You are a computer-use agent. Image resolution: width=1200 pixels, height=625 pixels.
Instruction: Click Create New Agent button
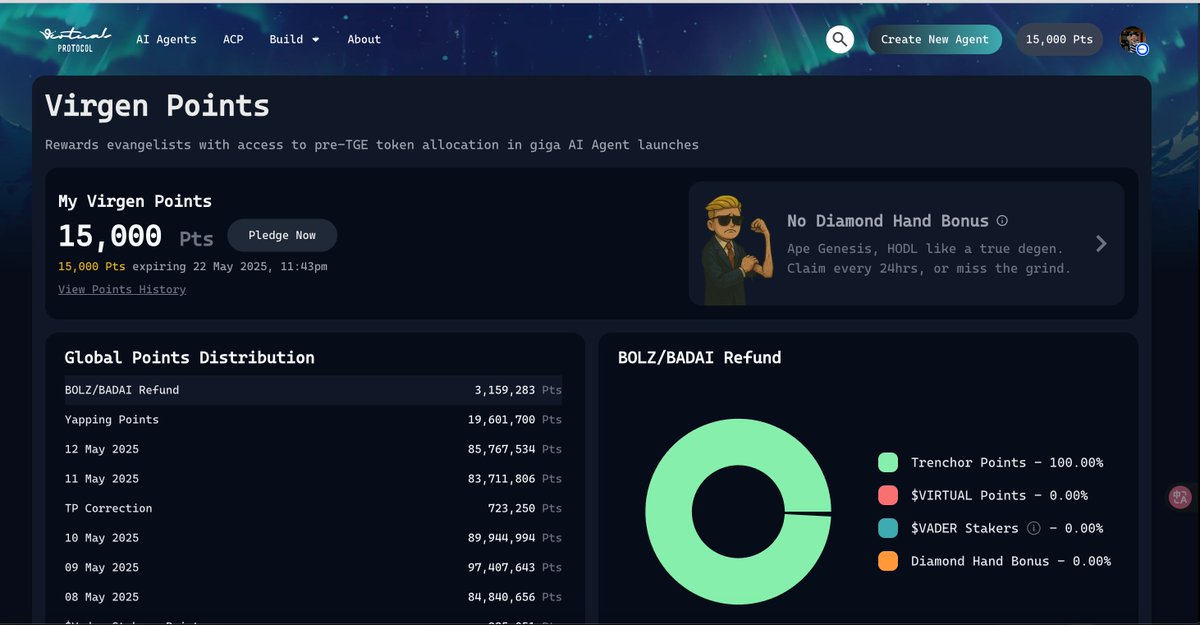(x=934, y=39)
